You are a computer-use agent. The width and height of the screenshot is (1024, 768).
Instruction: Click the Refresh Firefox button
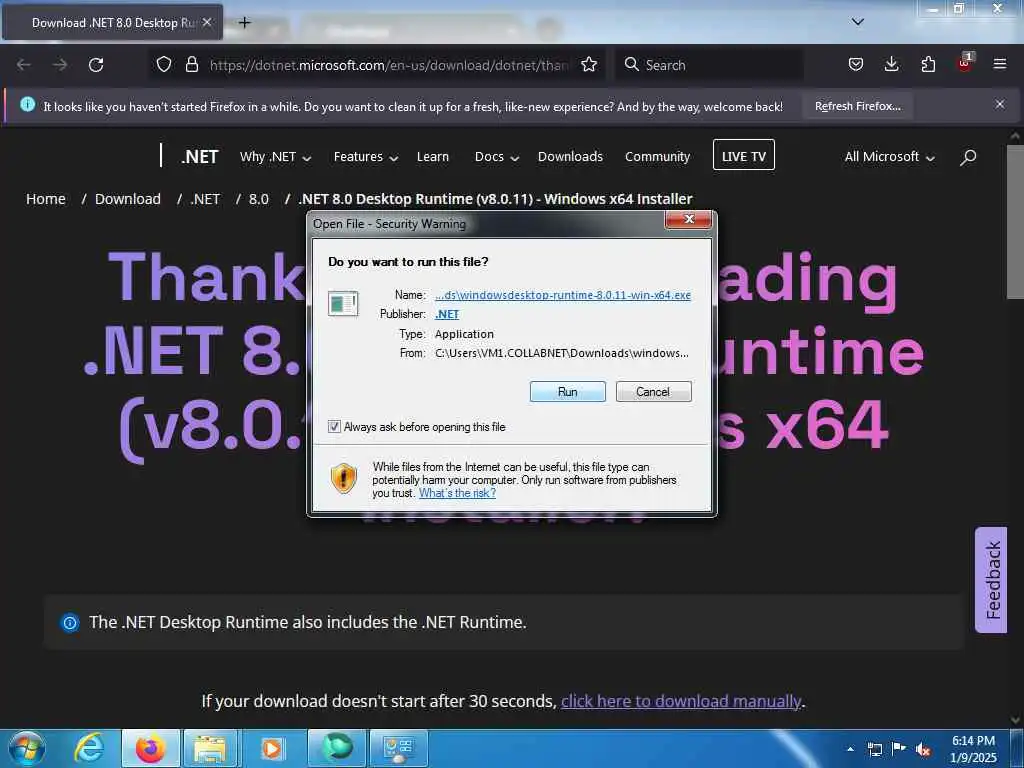click(x=857, y=106)
